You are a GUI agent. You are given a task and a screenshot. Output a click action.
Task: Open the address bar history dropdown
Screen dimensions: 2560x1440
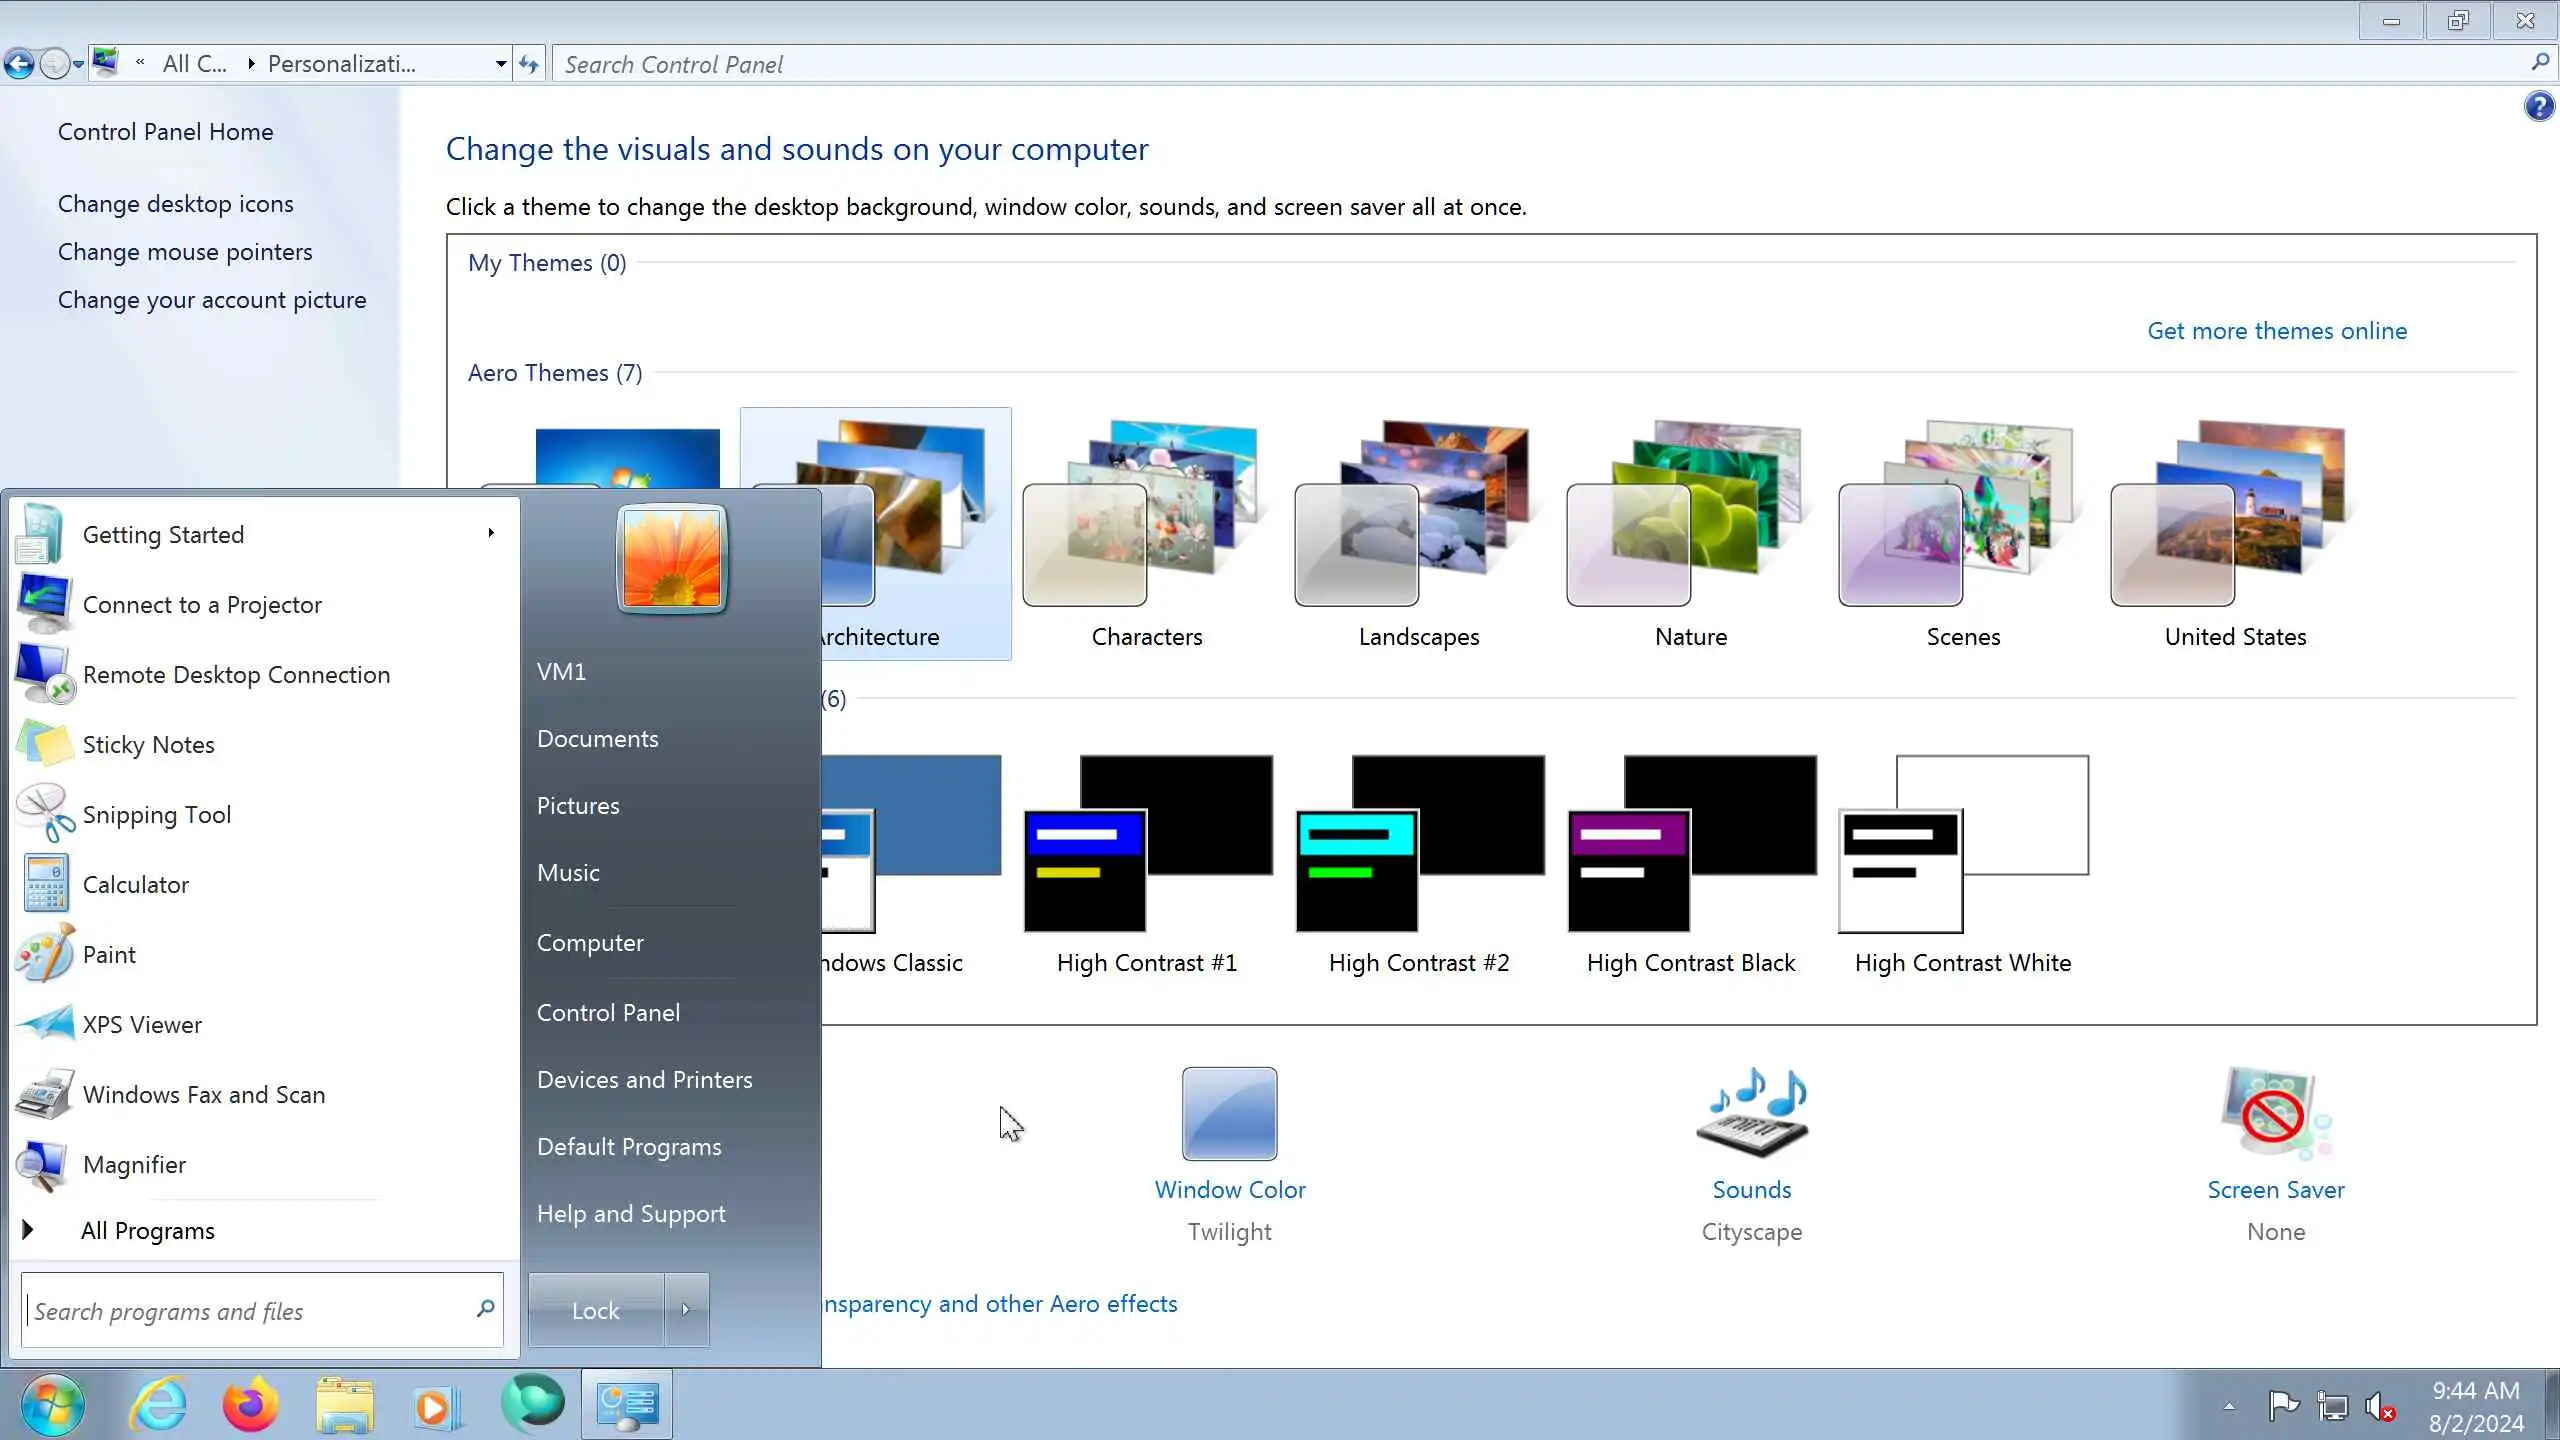500,65
